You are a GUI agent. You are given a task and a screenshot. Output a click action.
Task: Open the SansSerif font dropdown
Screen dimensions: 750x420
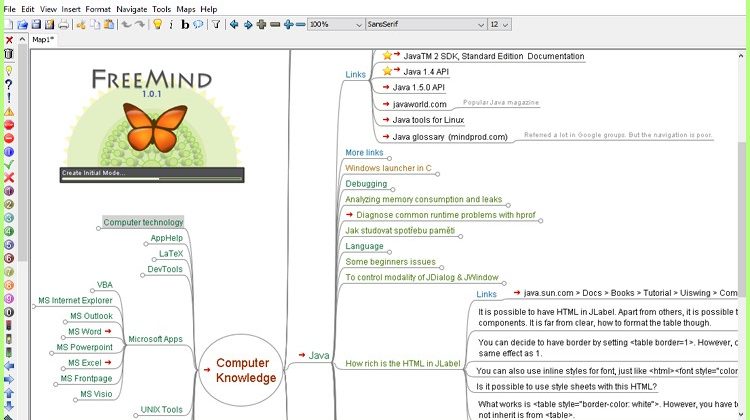pos(426,24)
